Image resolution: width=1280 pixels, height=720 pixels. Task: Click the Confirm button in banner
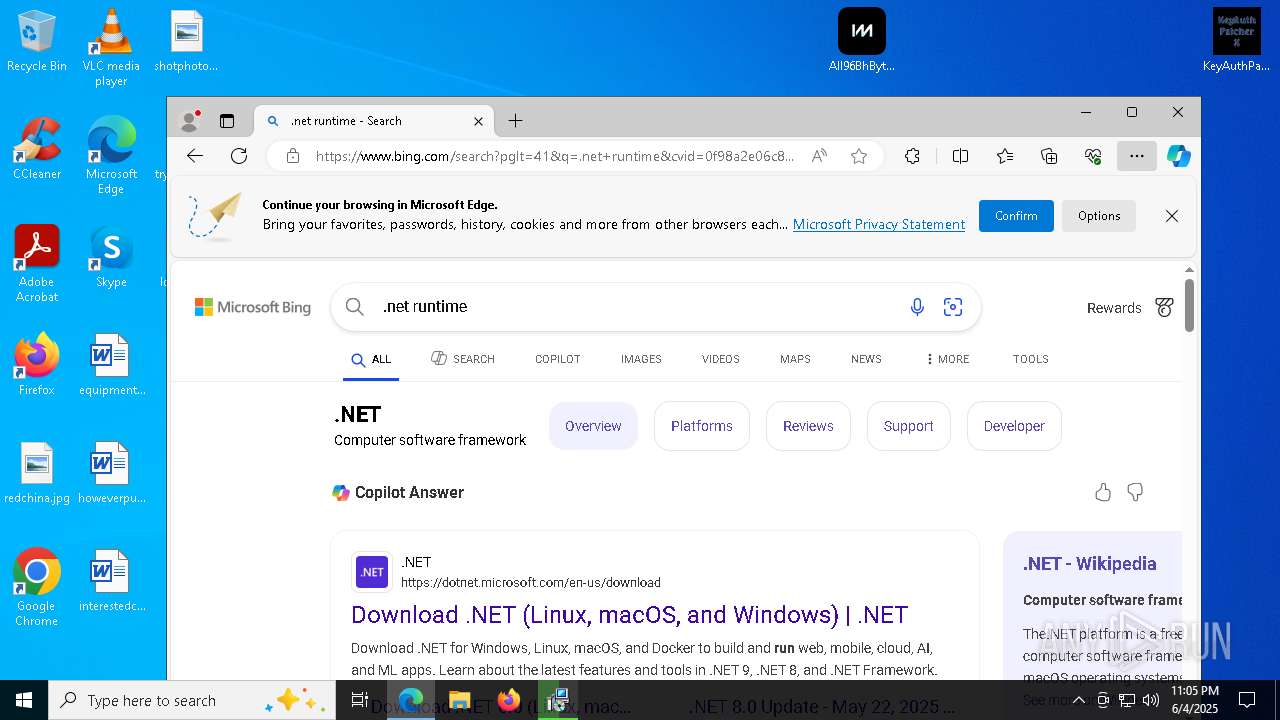point(1016,216)
